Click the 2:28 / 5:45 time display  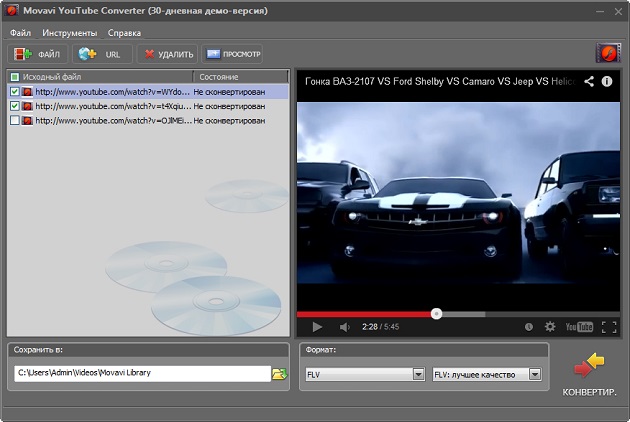click(380, 327)
